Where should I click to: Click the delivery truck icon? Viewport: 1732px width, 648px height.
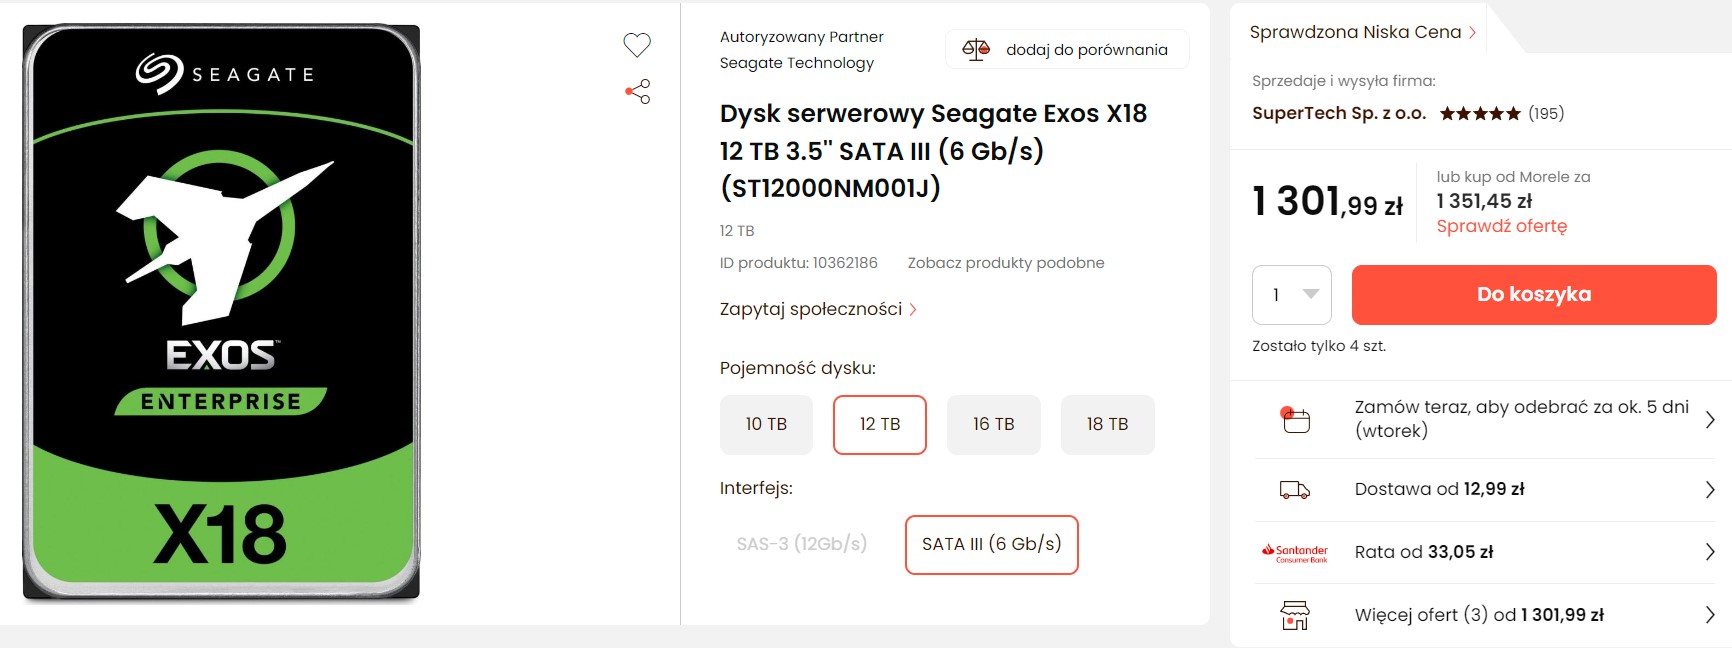(x=1295, y=490)
